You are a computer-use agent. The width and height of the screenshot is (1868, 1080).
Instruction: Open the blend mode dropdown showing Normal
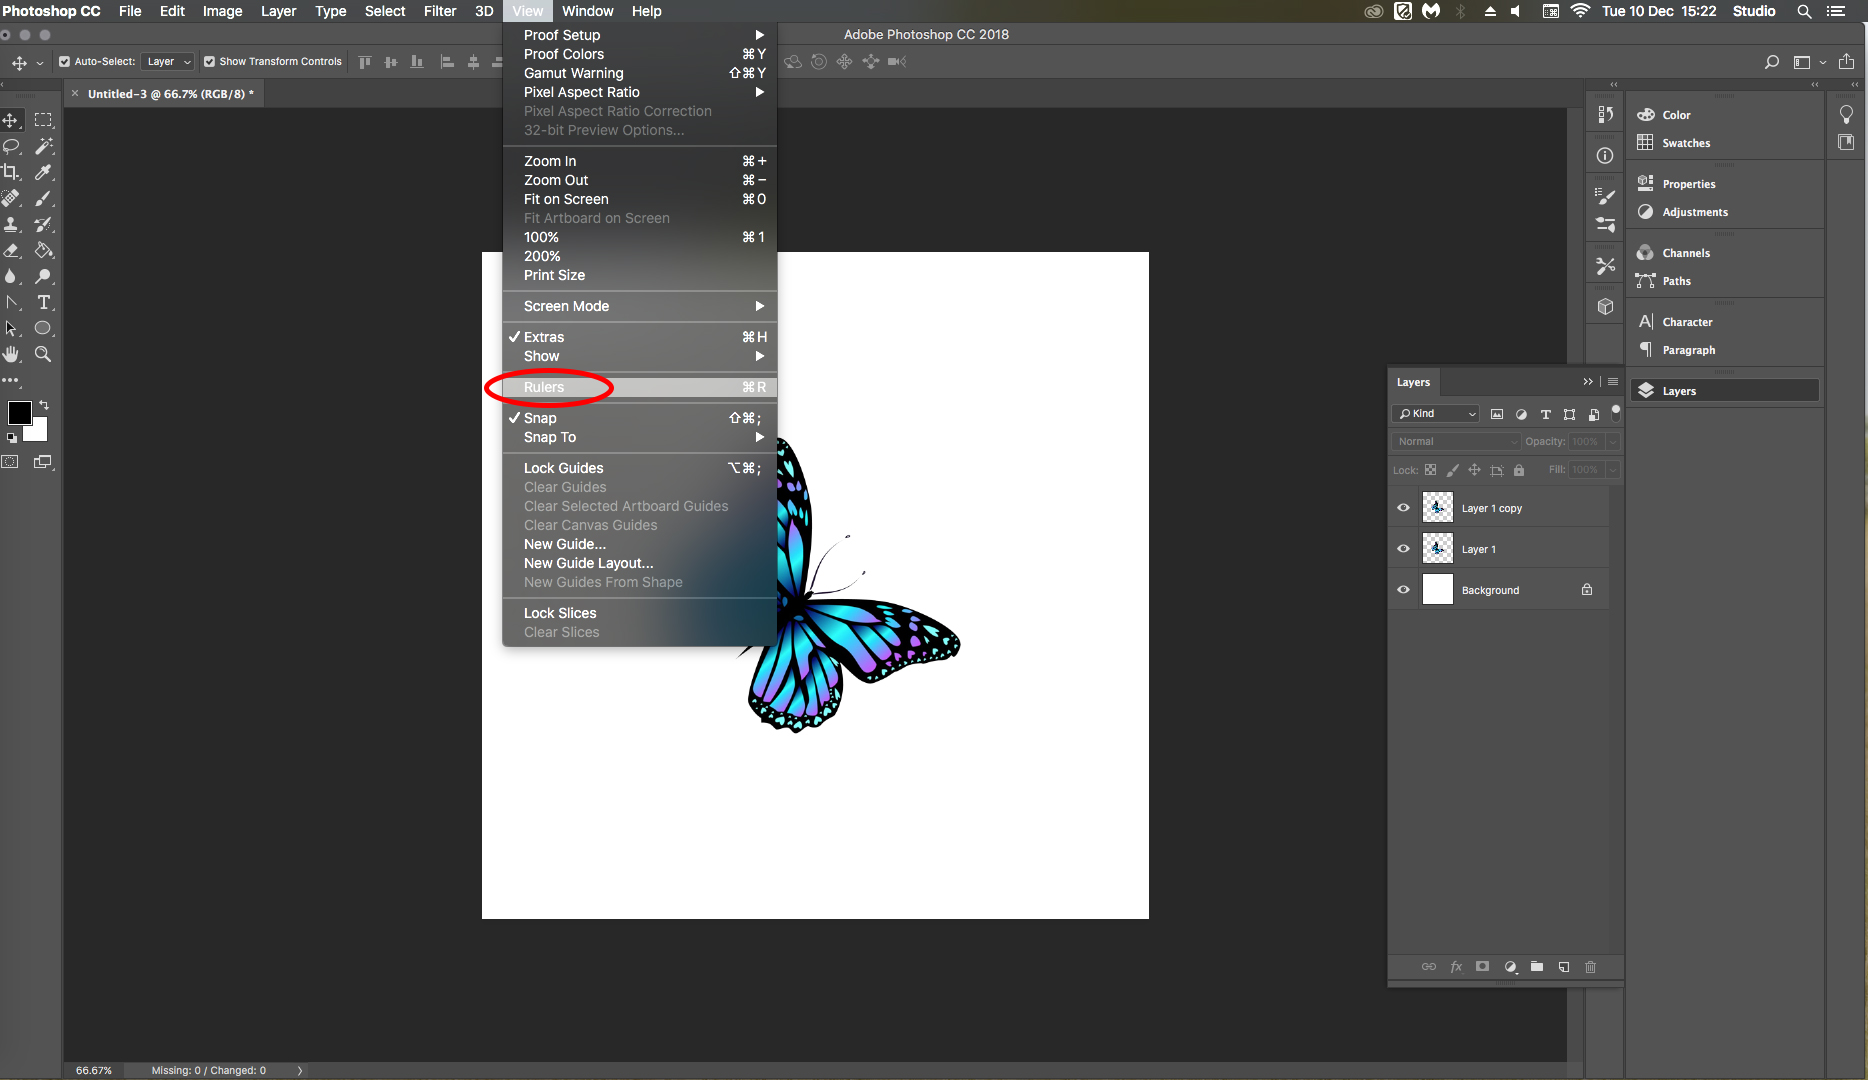click(x=1455, y=441)
